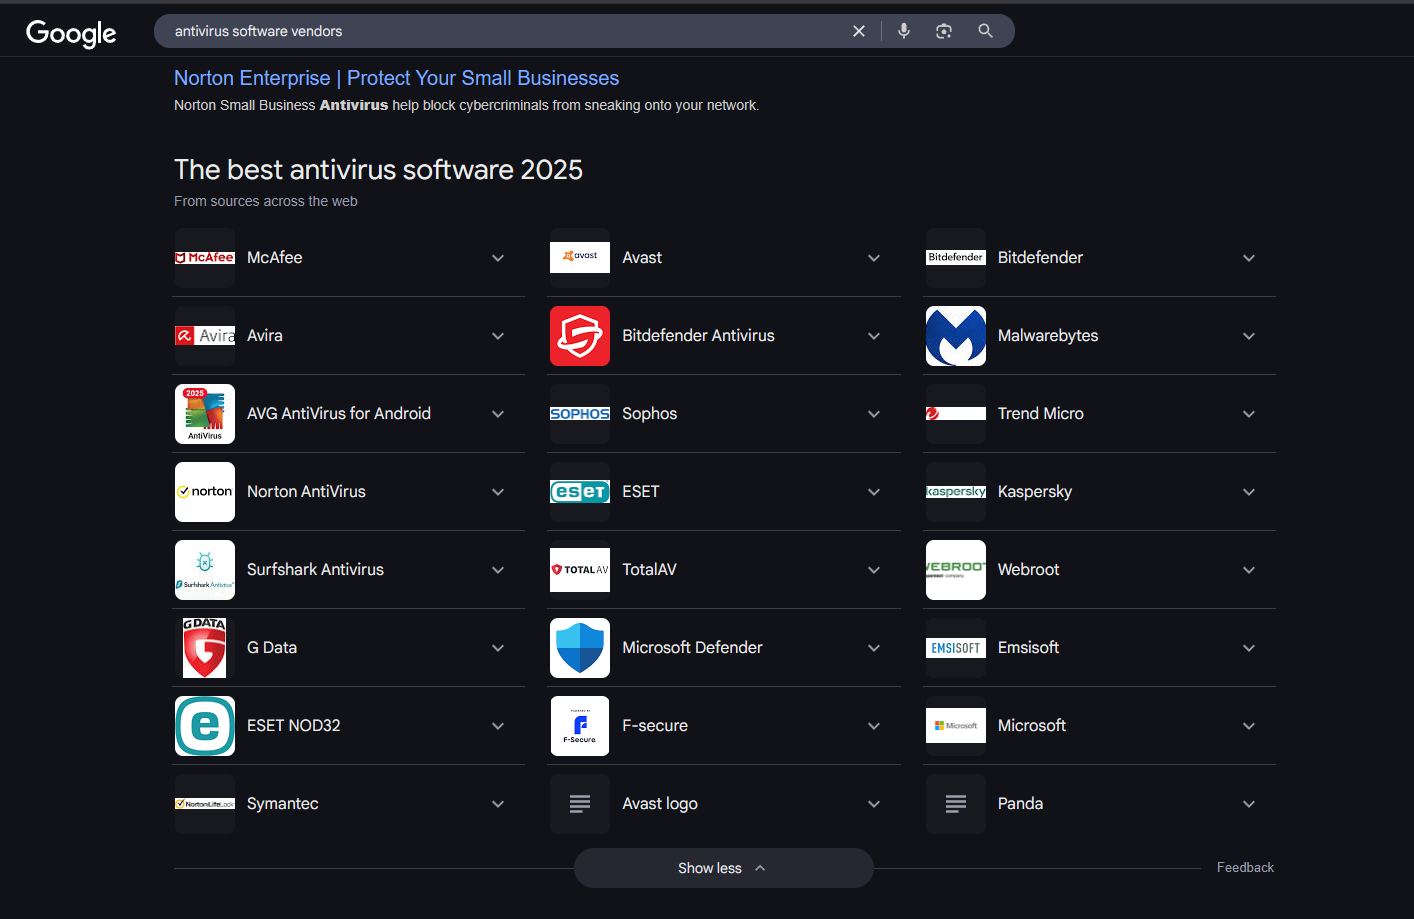This screenshot has height=919, width=1414.
Task: Click the red Bitdefender Antivirus icon
Action: (x=580, y=336)
